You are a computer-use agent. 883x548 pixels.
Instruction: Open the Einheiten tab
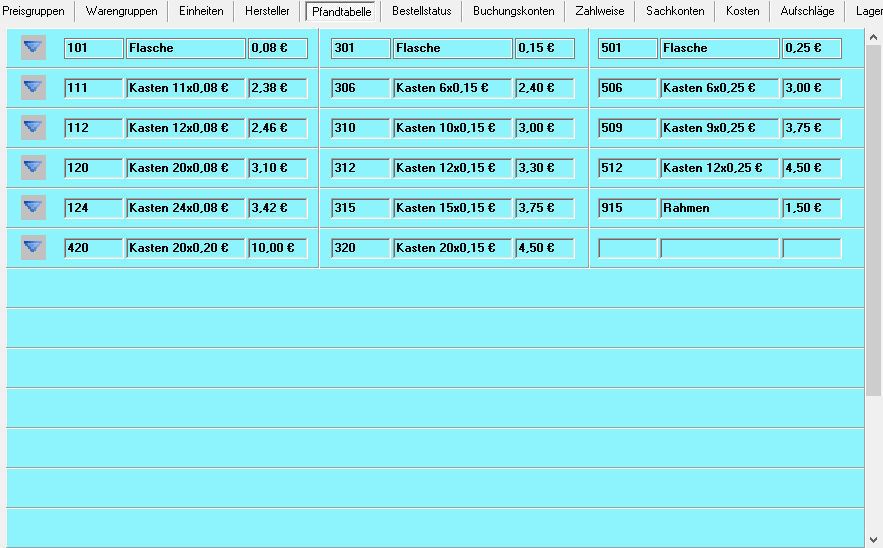(x=201, y=11)
